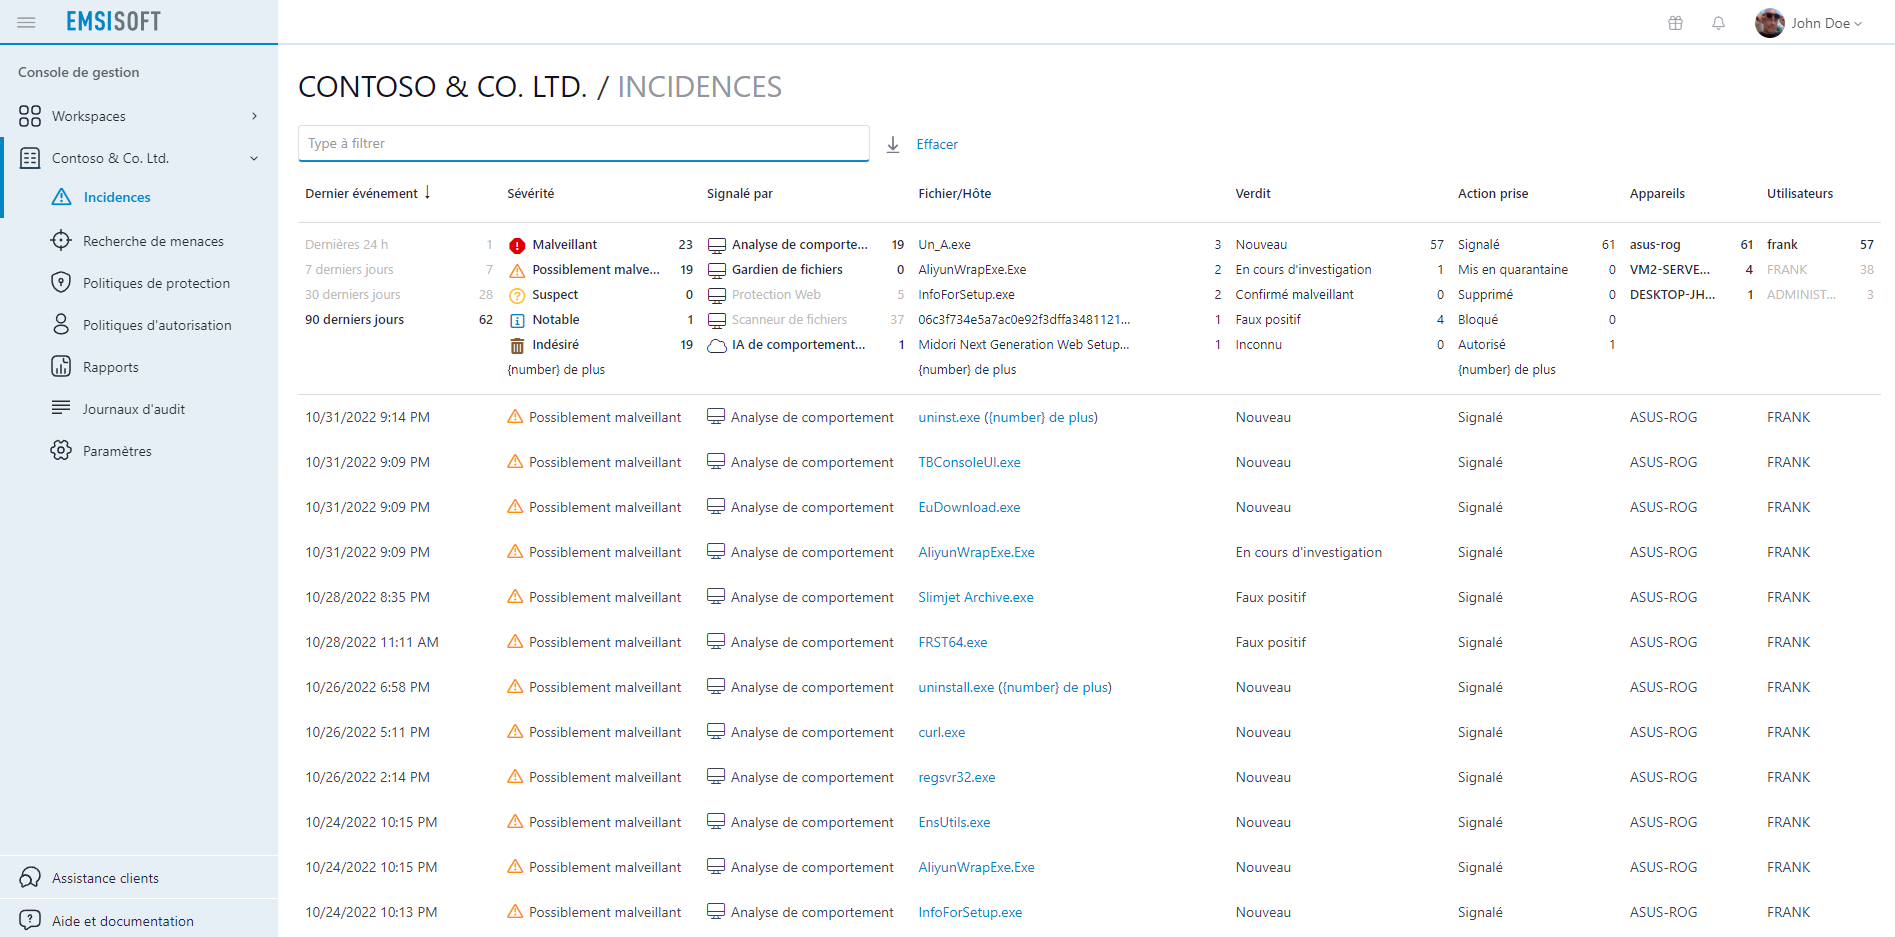
Task: Open EuDownload.exe incident link
Action: pos(969,507)
